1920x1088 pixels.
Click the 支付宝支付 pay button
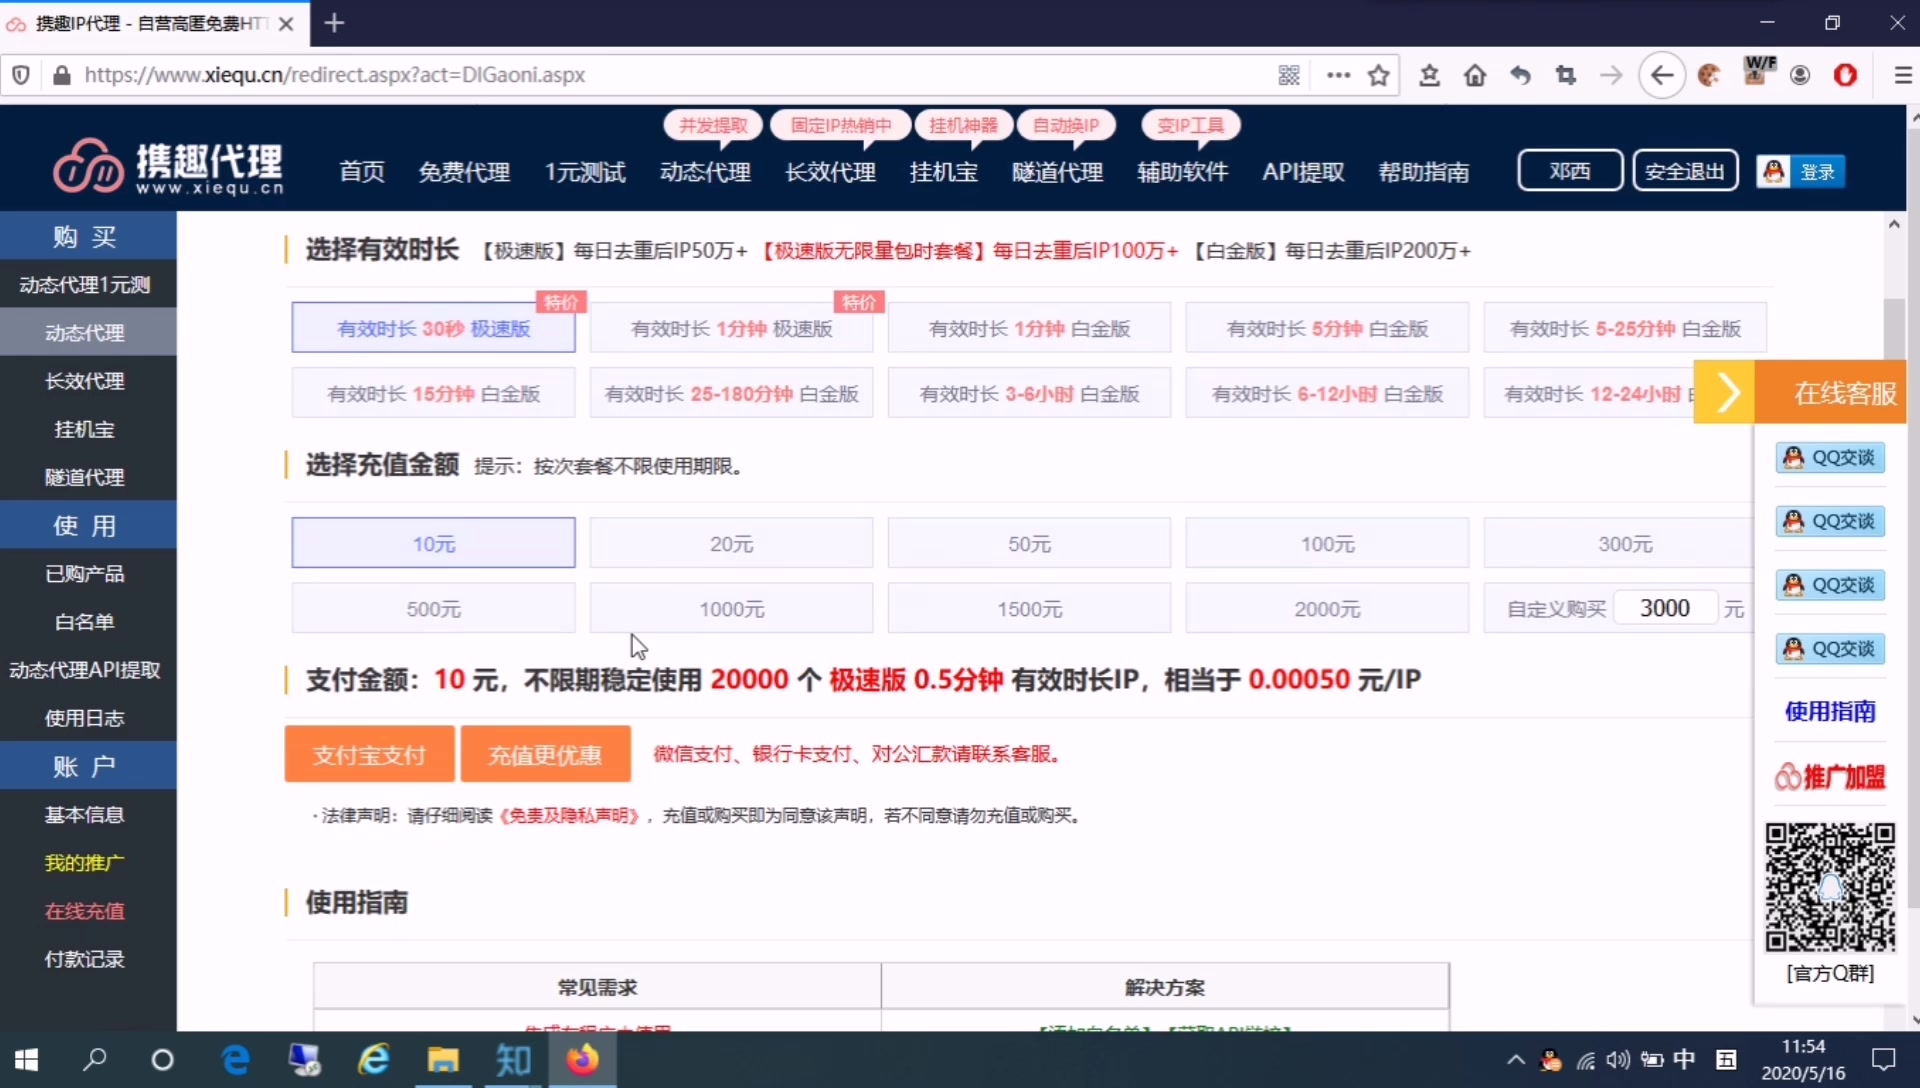(369, 754)
